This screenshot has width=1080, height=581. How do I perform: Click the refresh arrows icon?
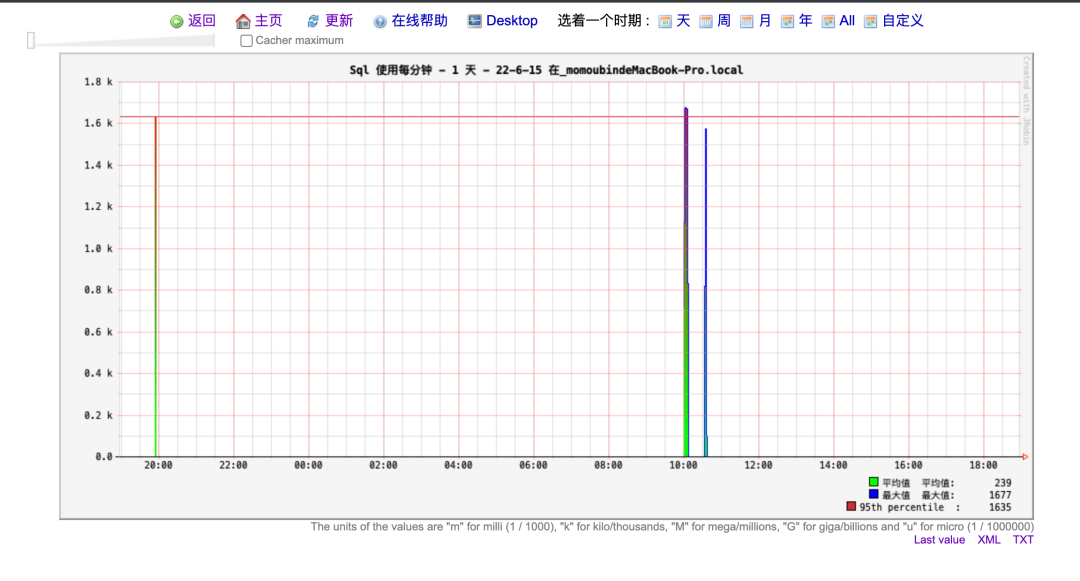tap(313, 21)
